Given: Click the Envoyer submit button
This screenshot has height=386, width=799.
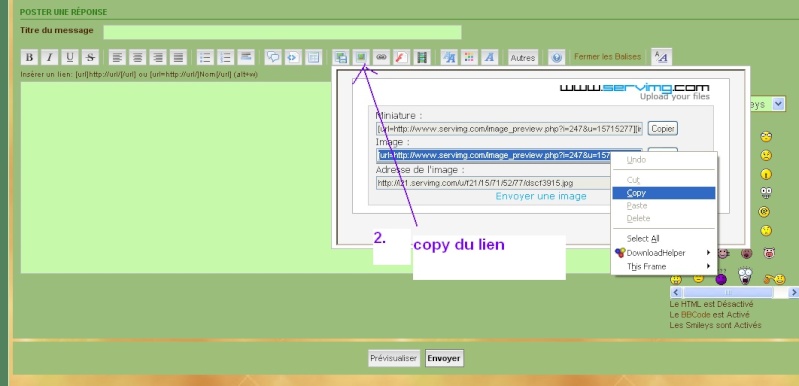Looking at the screenshot, I should click(444, 359).
